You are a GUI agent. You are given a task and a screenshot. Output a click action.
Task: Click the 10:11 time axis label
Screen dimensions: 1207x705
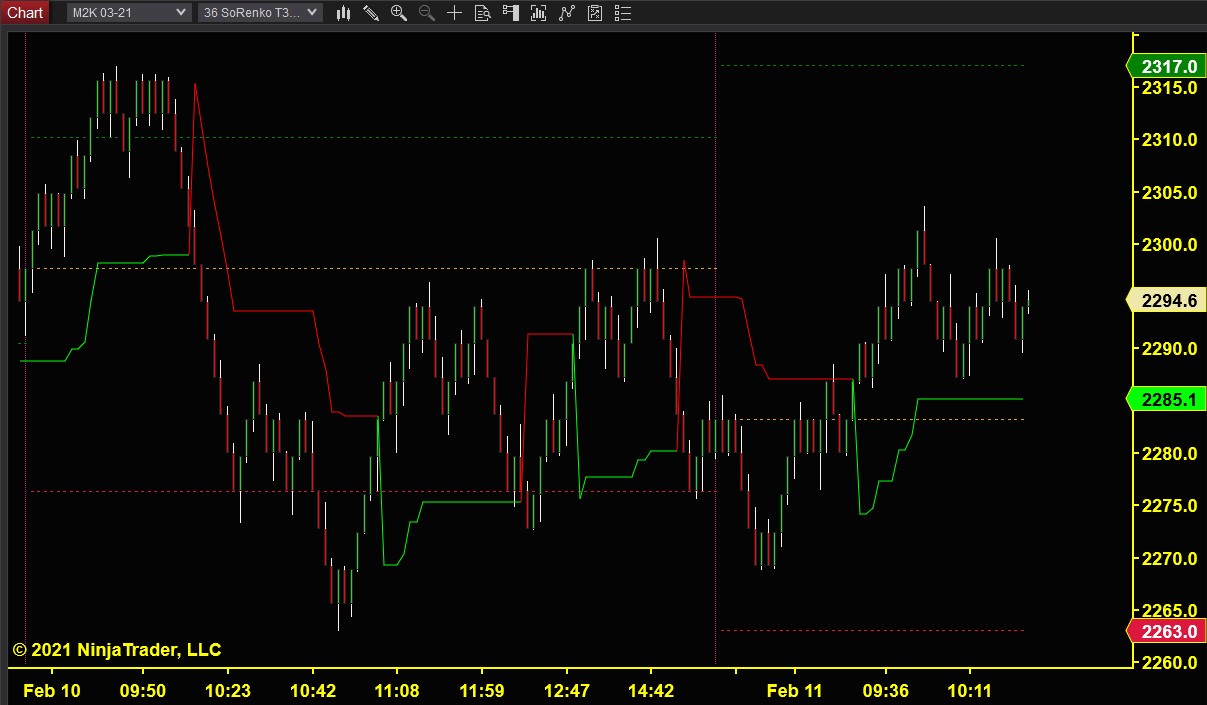click(969, 691)
